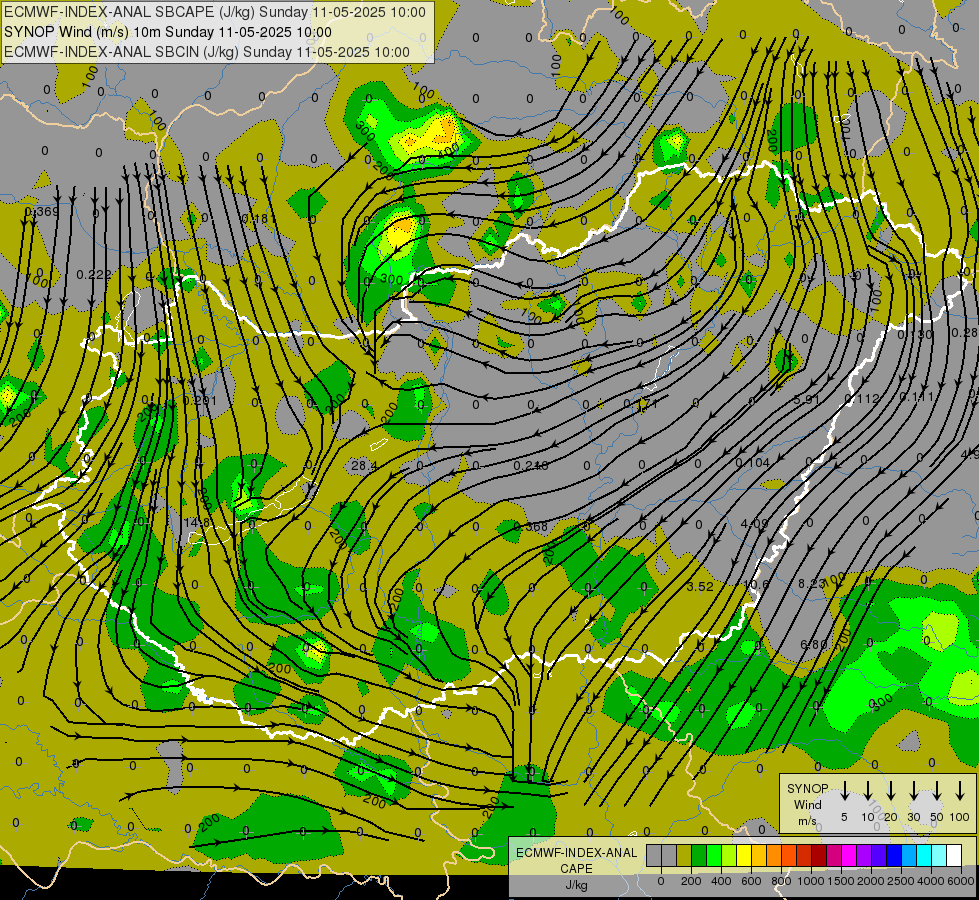979x900 pixels.
Task: Click the 0.291 value on the map
Action: (200, 400)
